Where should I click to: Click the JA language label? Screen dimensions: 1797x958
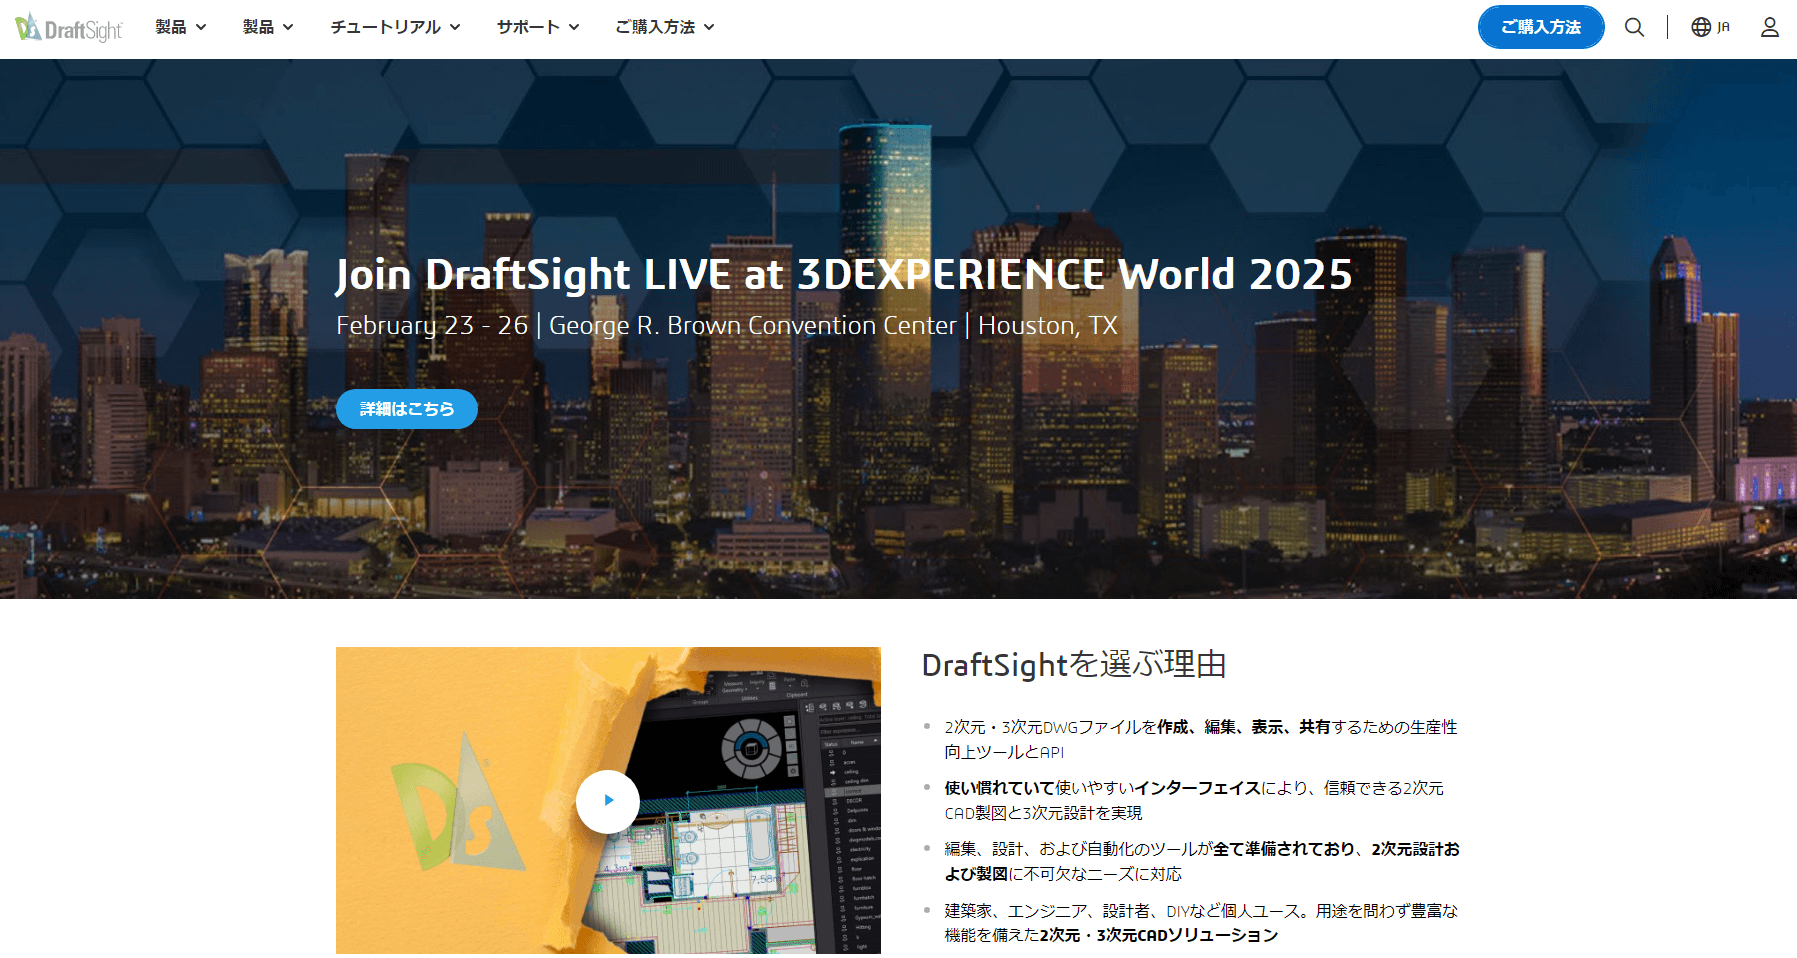(x=1723, y=28)
